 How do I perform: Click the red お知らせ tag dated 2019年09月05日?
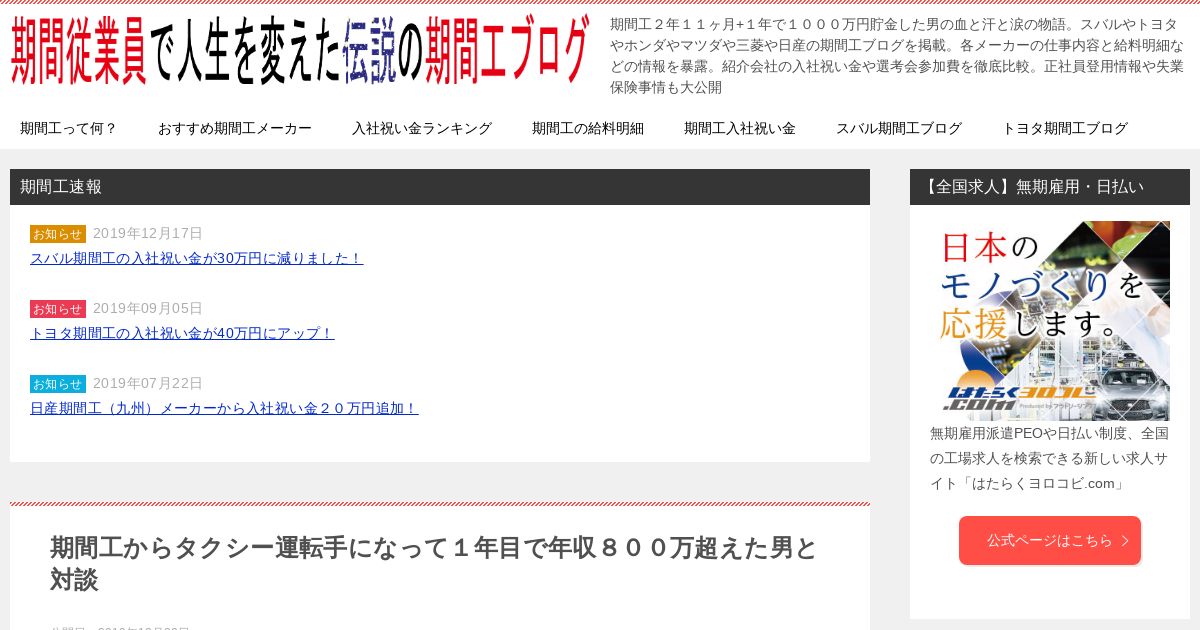coord(58,309)
